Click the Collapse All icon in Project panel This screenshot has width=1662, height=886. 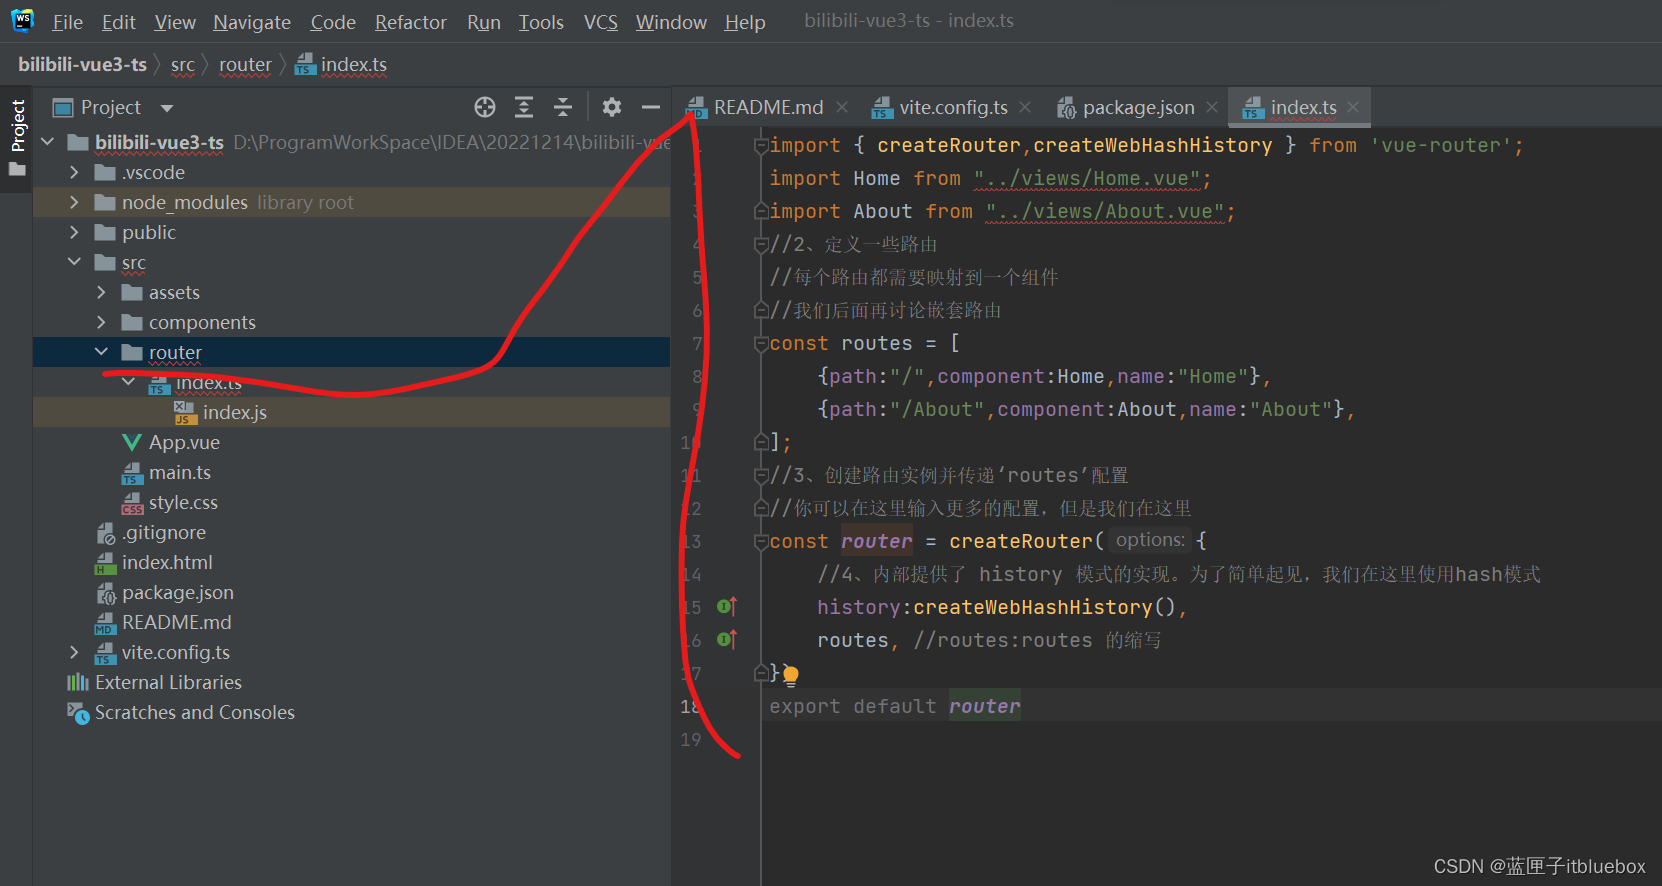(563, 107)
